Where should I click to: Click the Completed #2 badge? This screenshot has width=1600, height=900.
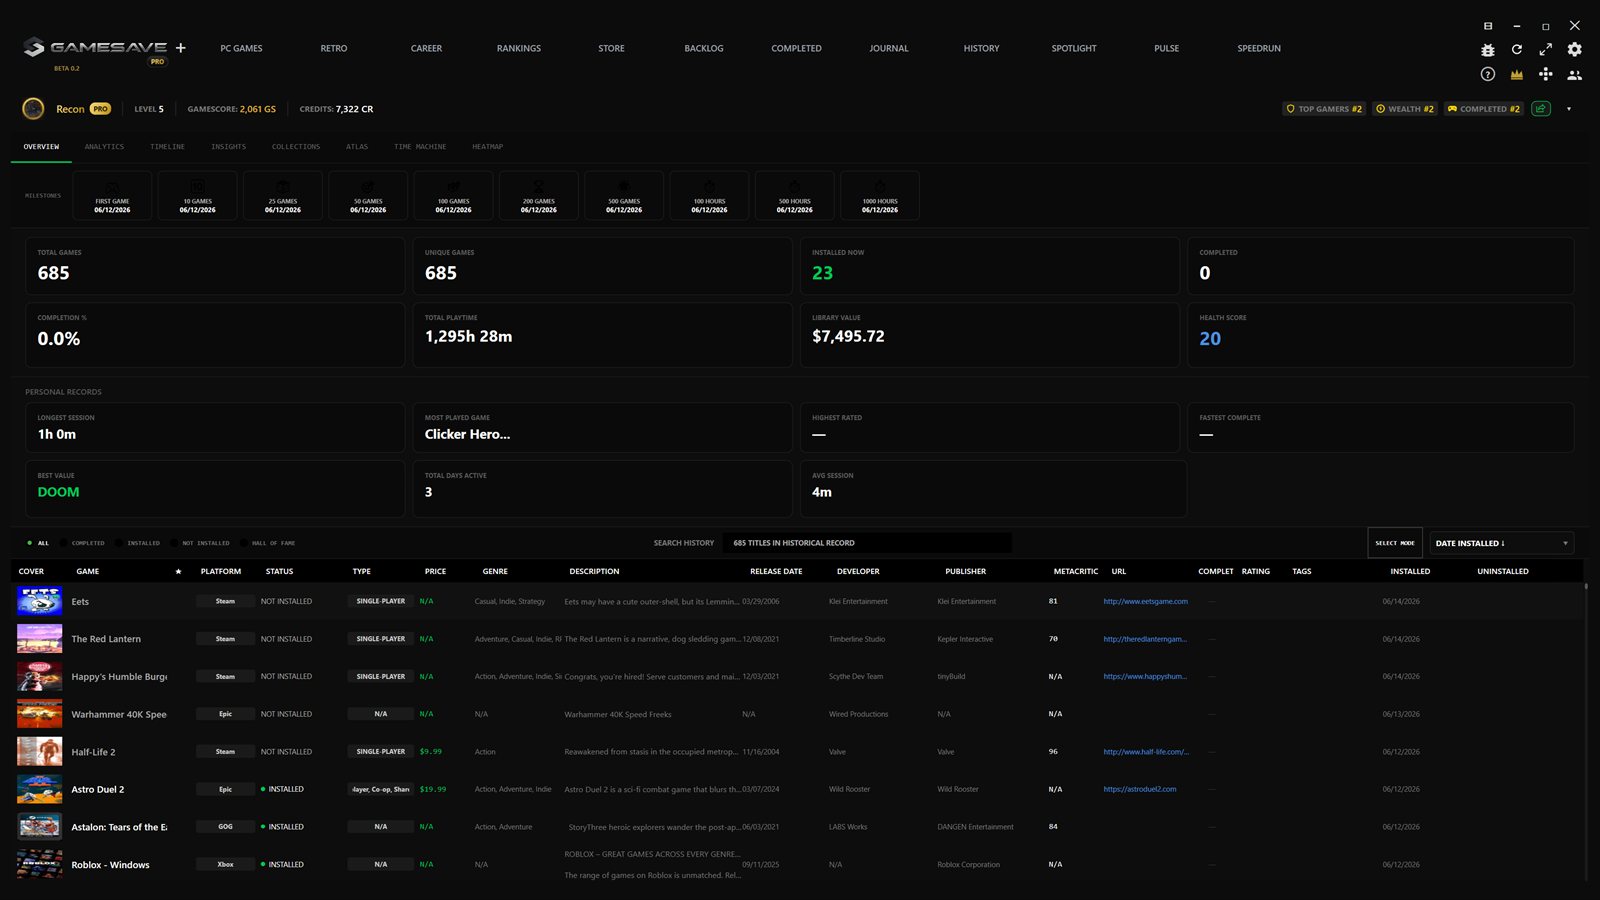click(x=1483, y=109)
